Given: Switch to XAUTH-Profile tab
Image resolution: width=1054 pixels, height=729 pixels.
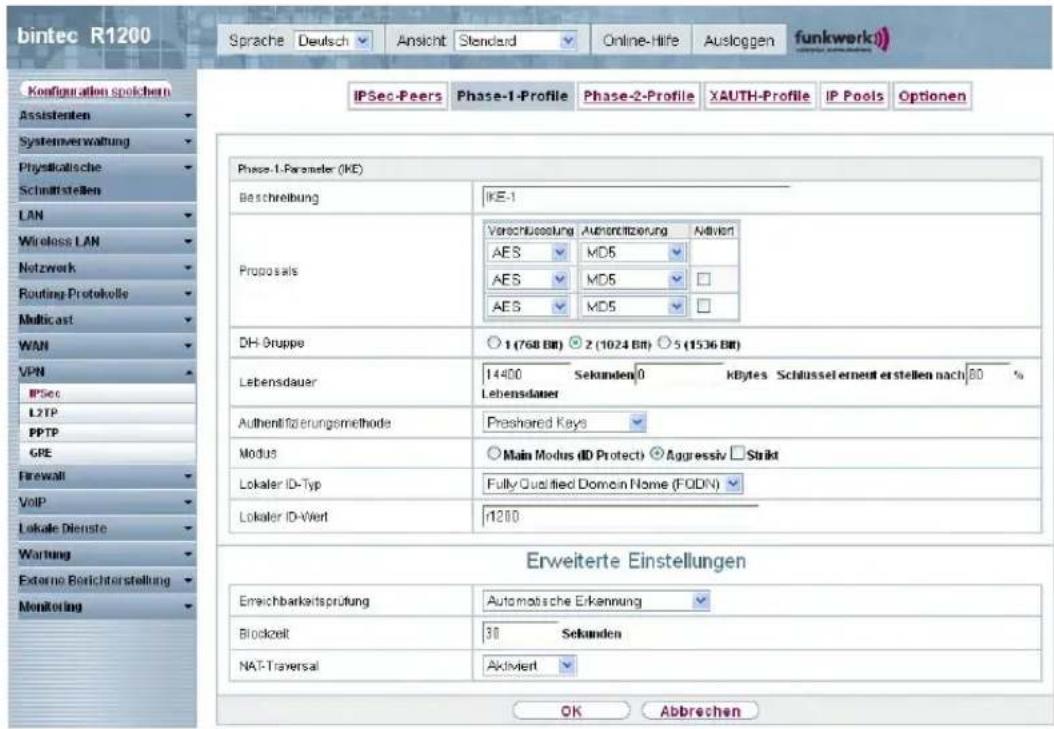Looking at the screenshot, I should point(760,96).
